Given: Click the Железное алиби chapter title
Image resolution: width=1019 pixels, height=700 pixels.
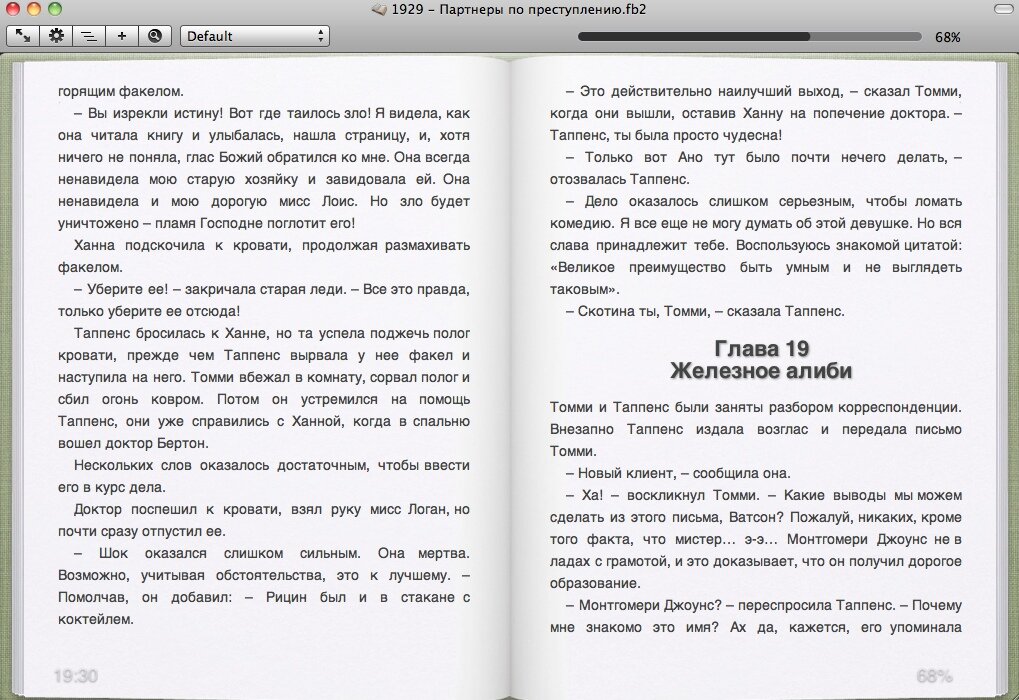Looking at the screenshot, I should (x=761, y=371).
